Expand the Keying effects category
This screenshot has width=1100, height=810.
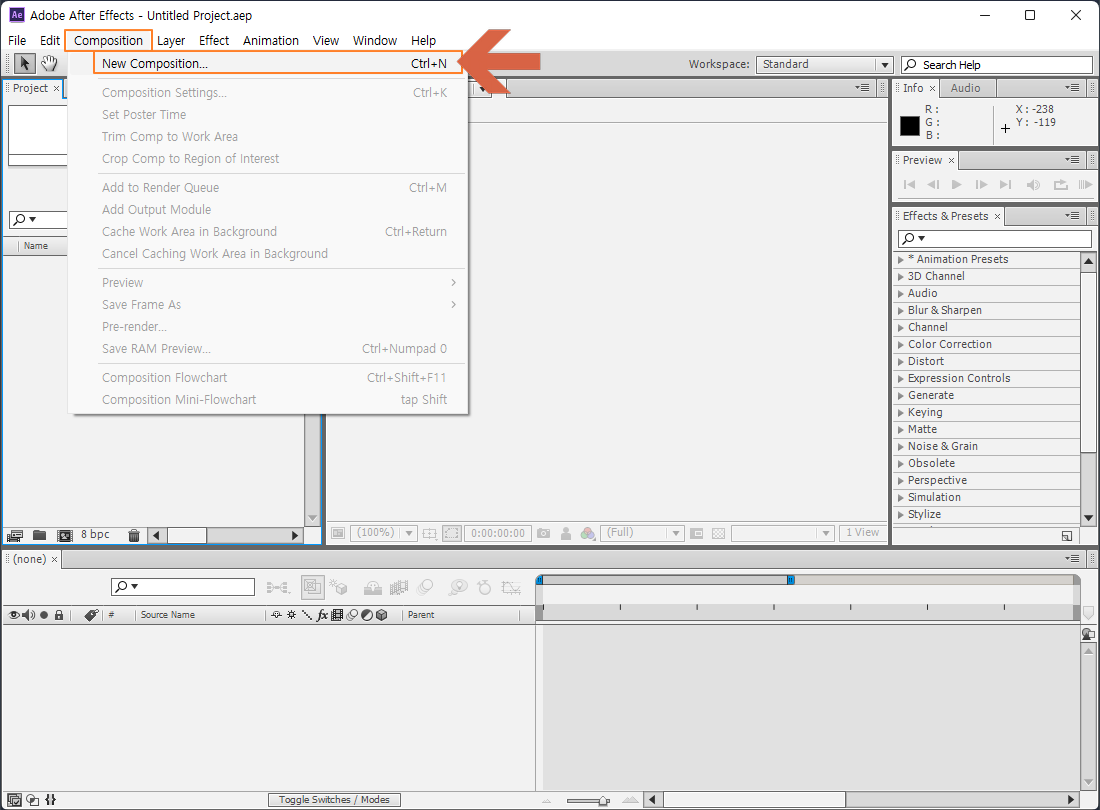(901, 412)
